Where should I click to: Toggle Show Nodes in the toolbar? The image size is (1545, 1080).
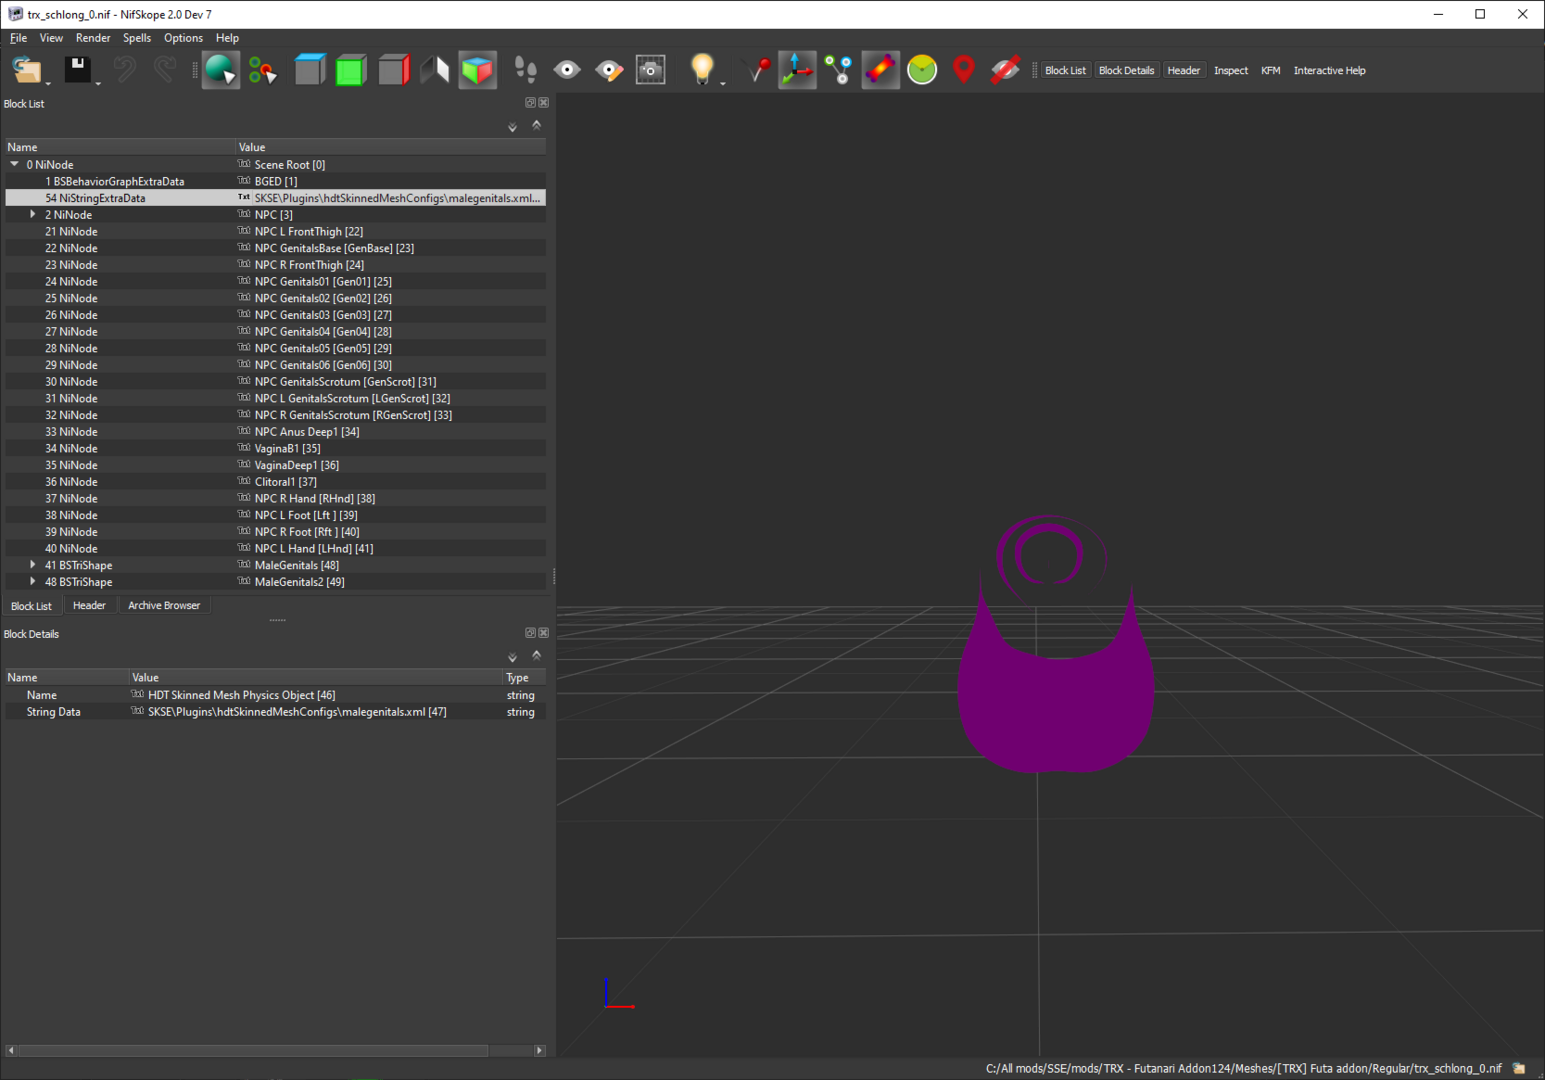pyautogui.click(x=839, y=70)
